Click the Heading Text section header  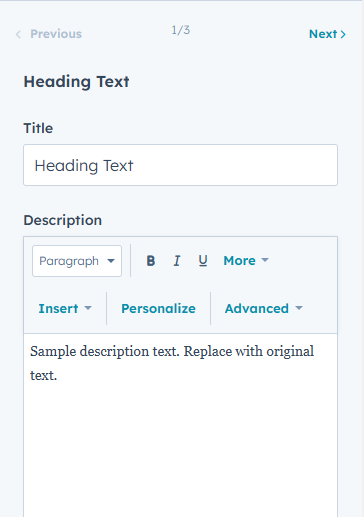[76, 82]
